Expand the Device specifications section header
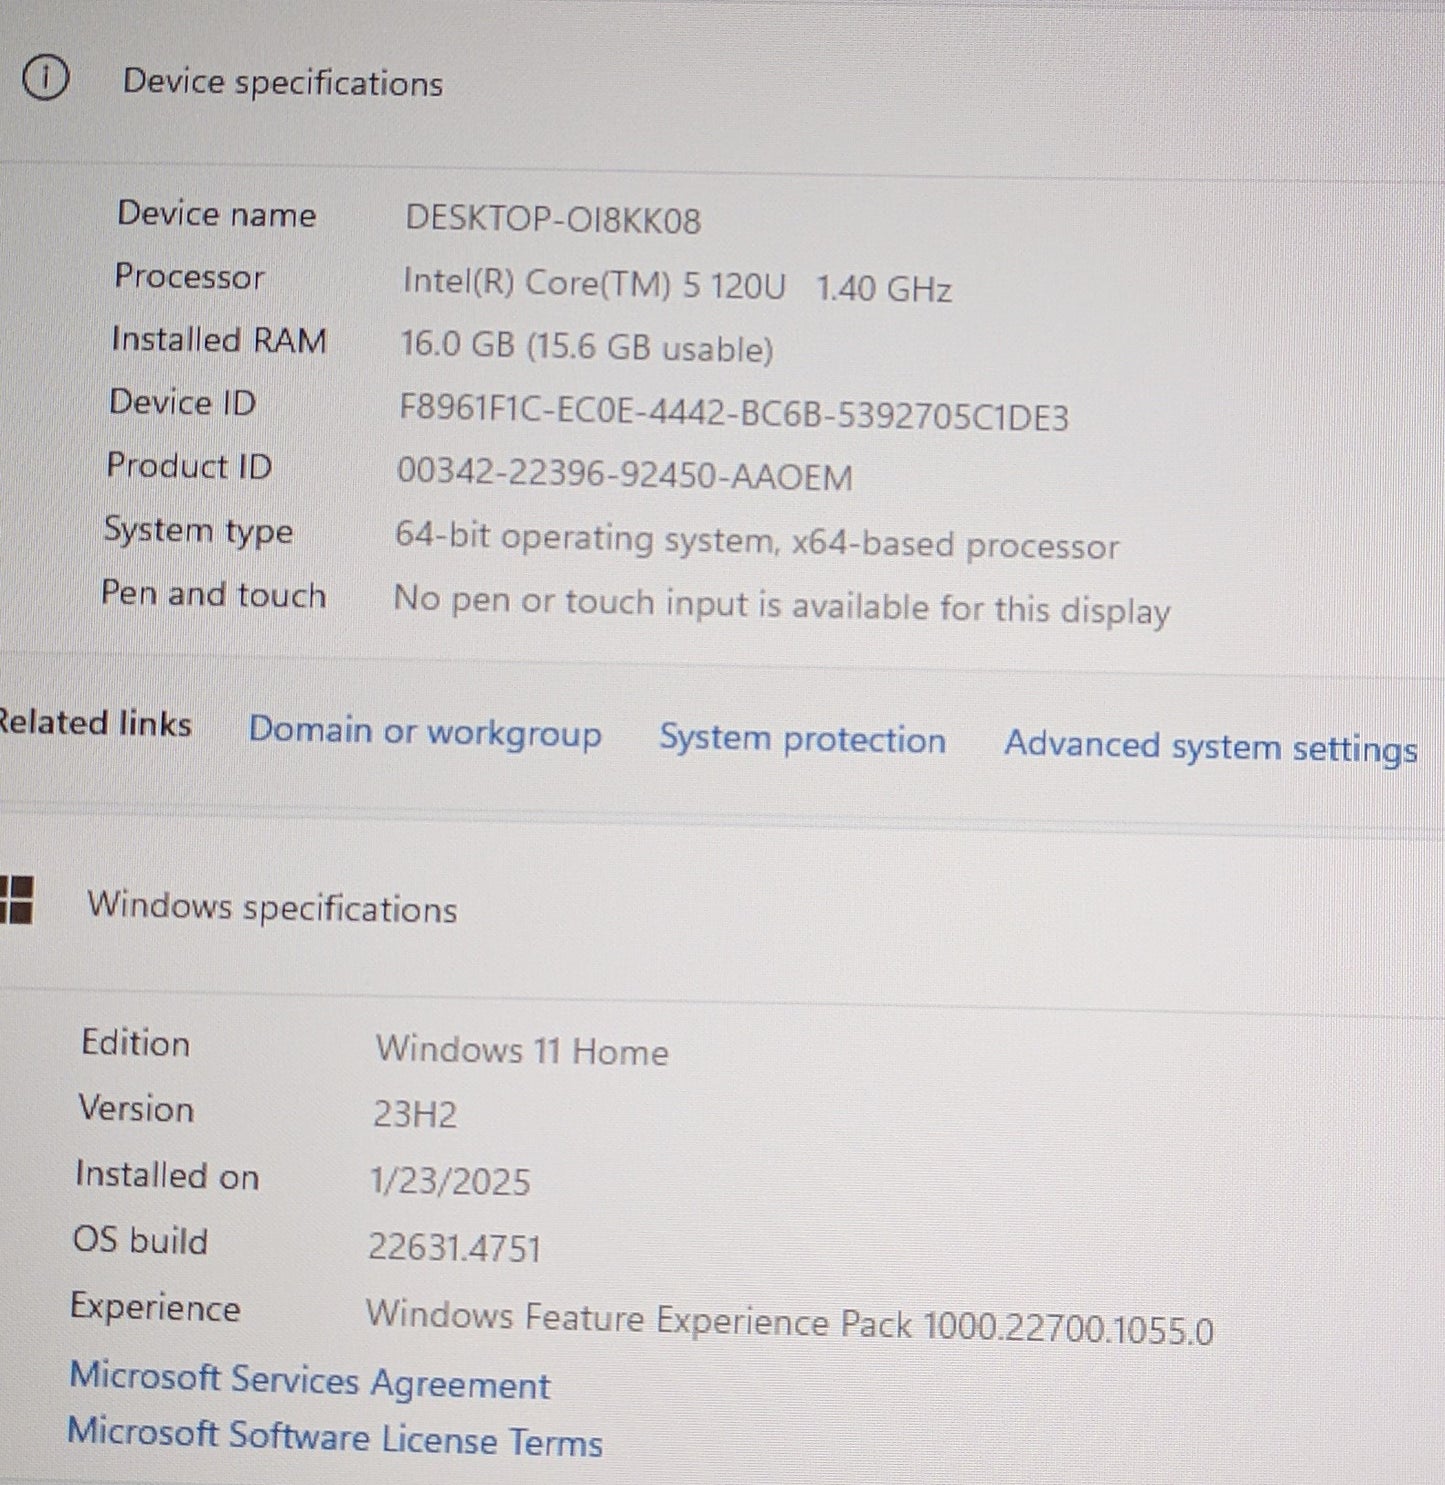 (x=282, y=83)
